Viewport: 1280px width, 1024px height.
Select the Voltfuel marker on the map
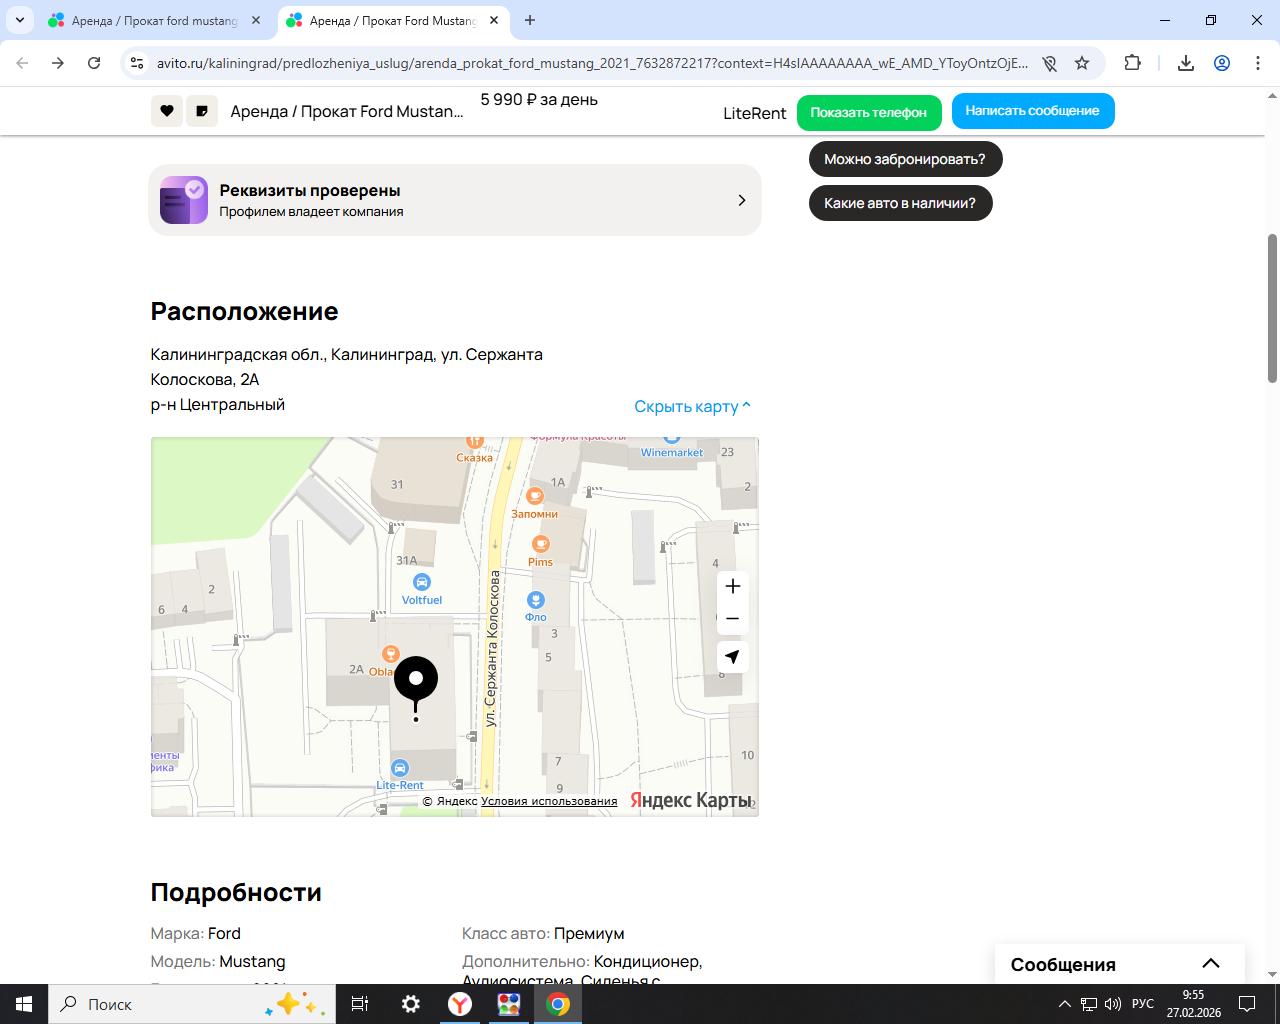[x=422, y=582]
